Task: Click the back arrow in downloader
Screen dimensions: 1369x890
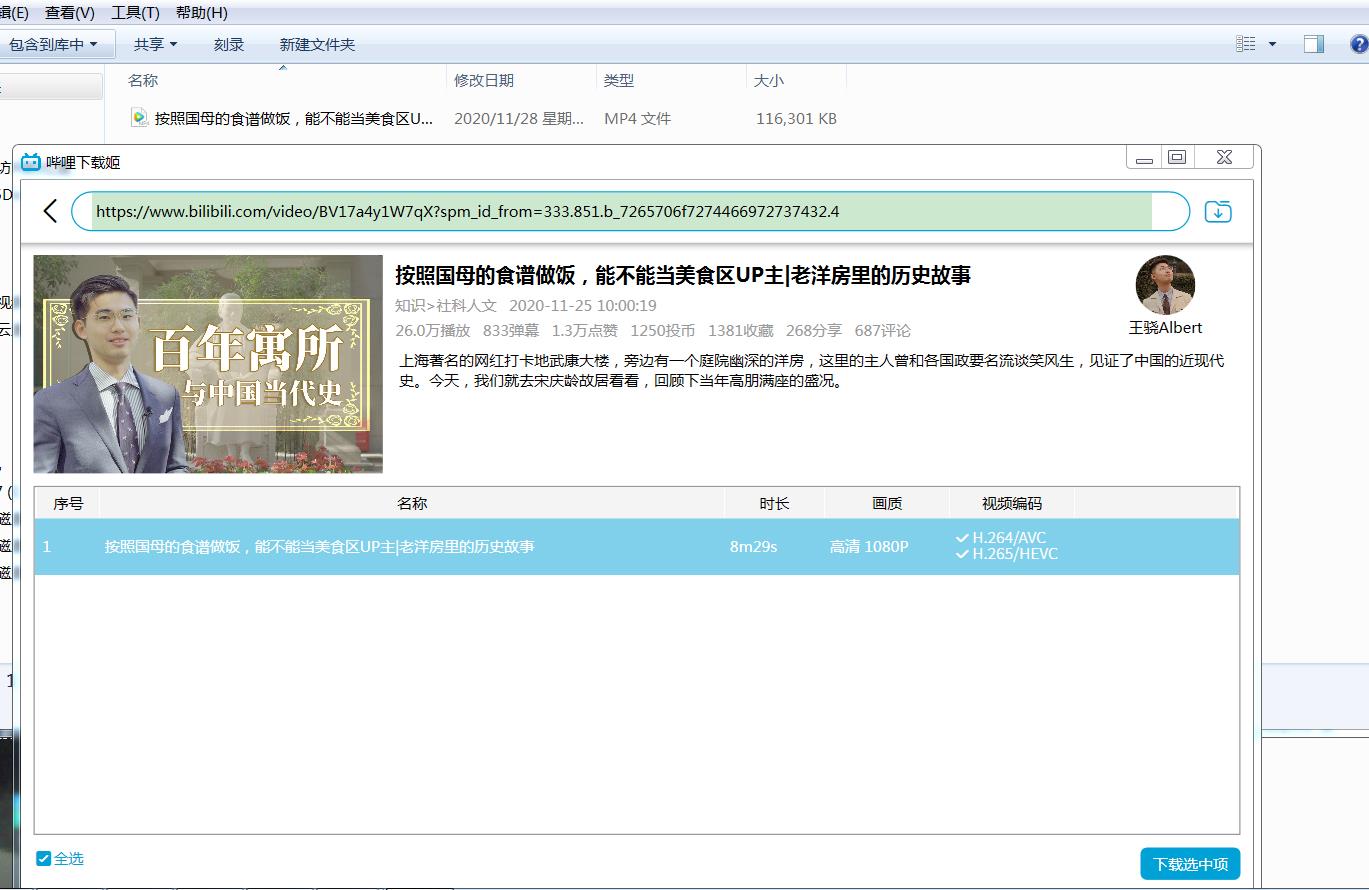Action: 50,211
